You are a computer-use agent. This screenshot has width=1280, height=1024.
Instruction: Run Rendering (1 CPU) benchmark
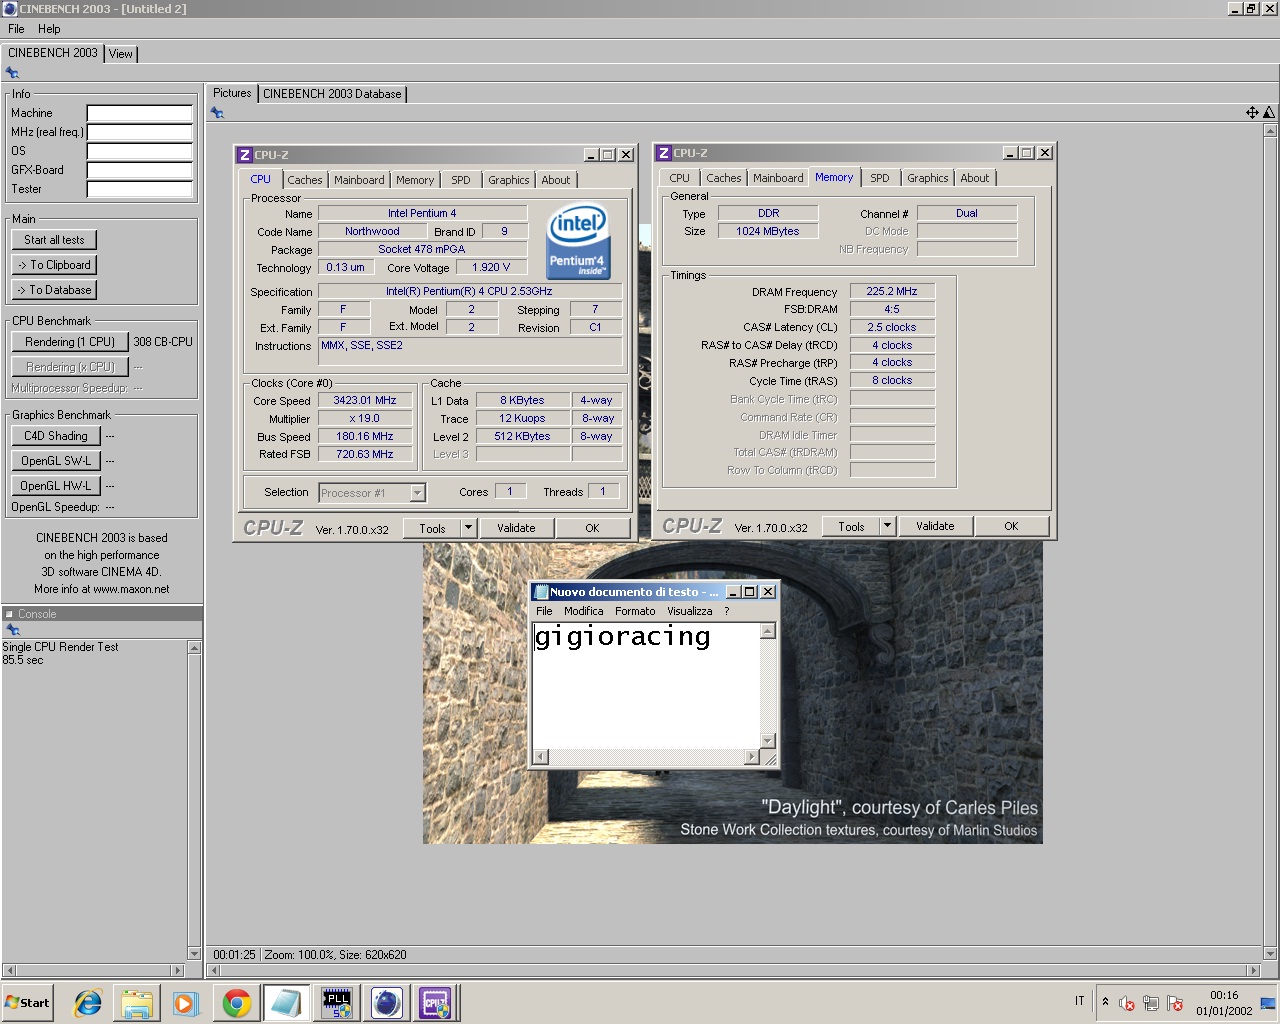pyautogui.click(x=70, y=342)
